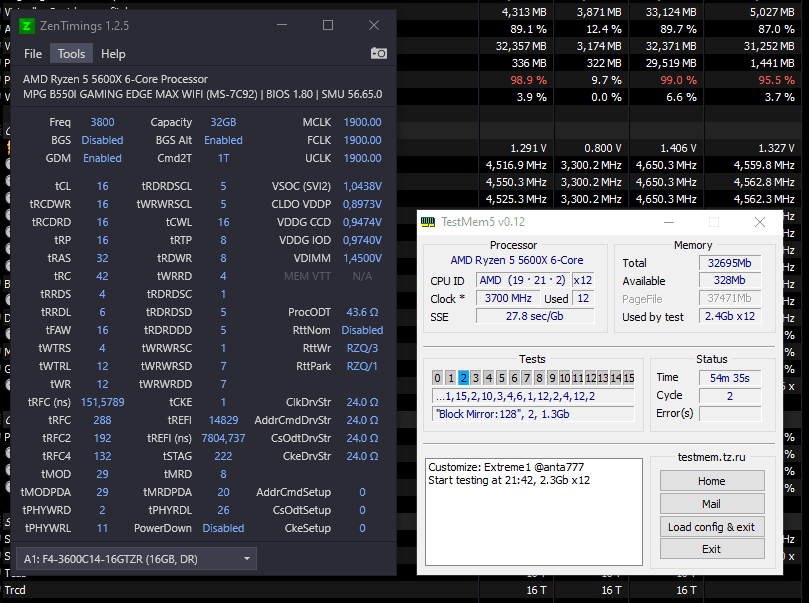This screenshot has width=809, height=603.
Task: Click the ZenTimings green Z logo
Action: (27, 26)
